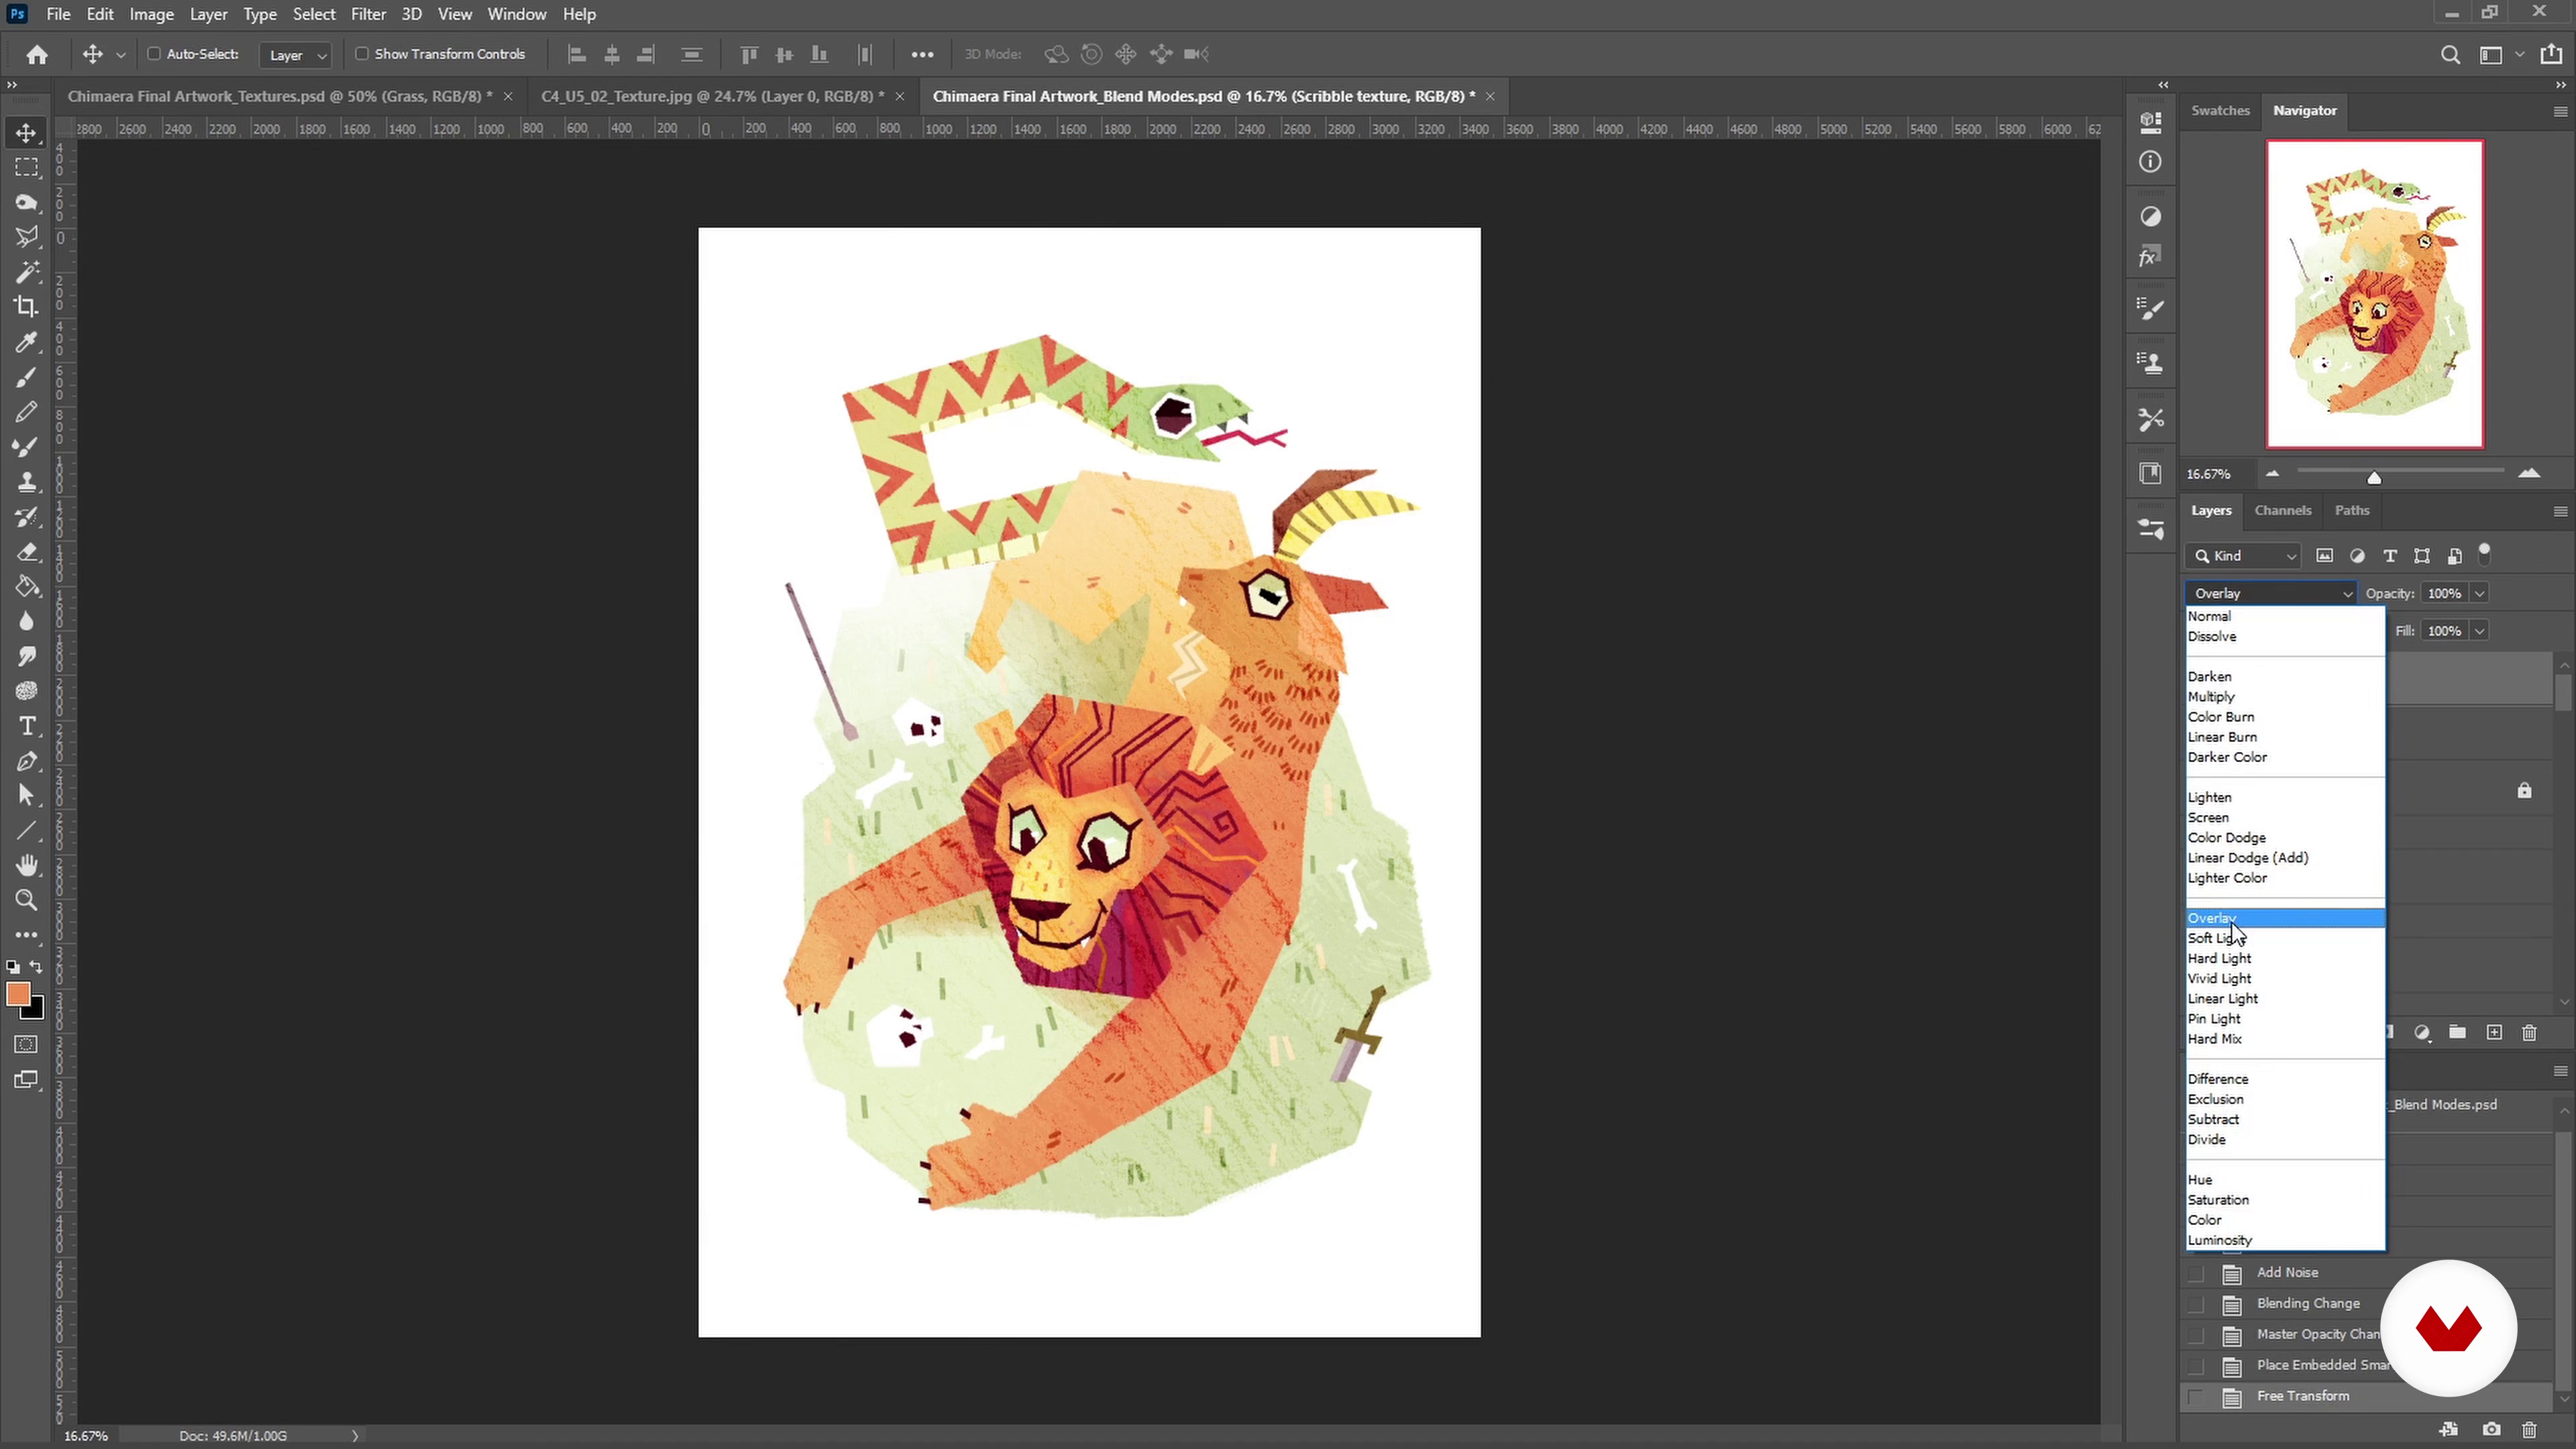The width and height of the screenshot is (2576, 1449).
Task: Click the Home icon in options bar
Action: point(37,54)
